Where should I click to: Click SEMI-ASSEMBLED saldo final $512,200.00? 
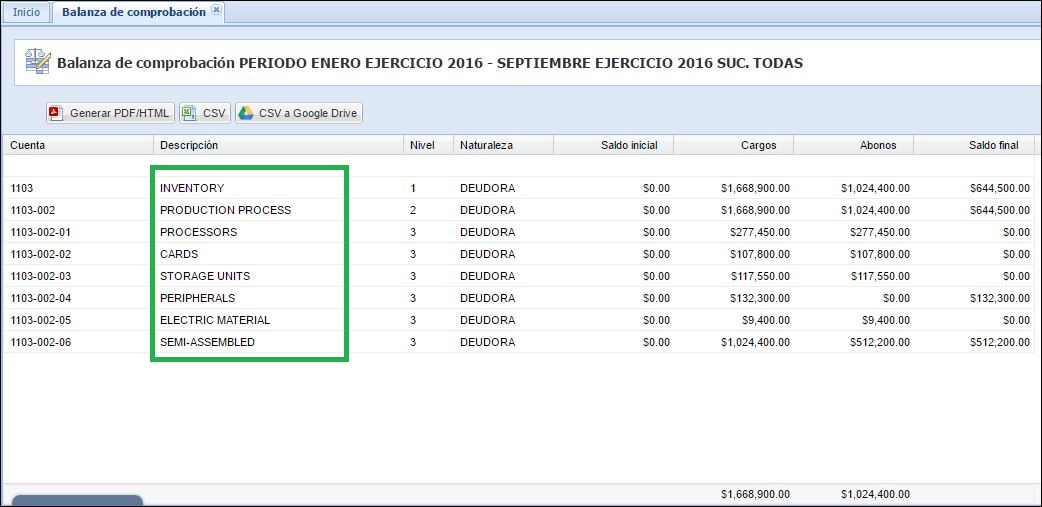[1000, 342]
